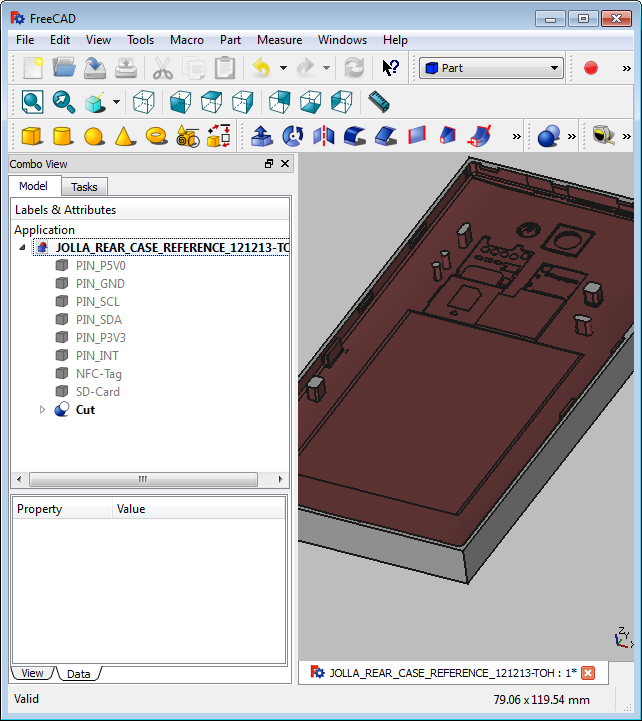The image size is (642, 721).
Task: Open the Part workbench selector dropdown
Action: click(x=491, y=68)
